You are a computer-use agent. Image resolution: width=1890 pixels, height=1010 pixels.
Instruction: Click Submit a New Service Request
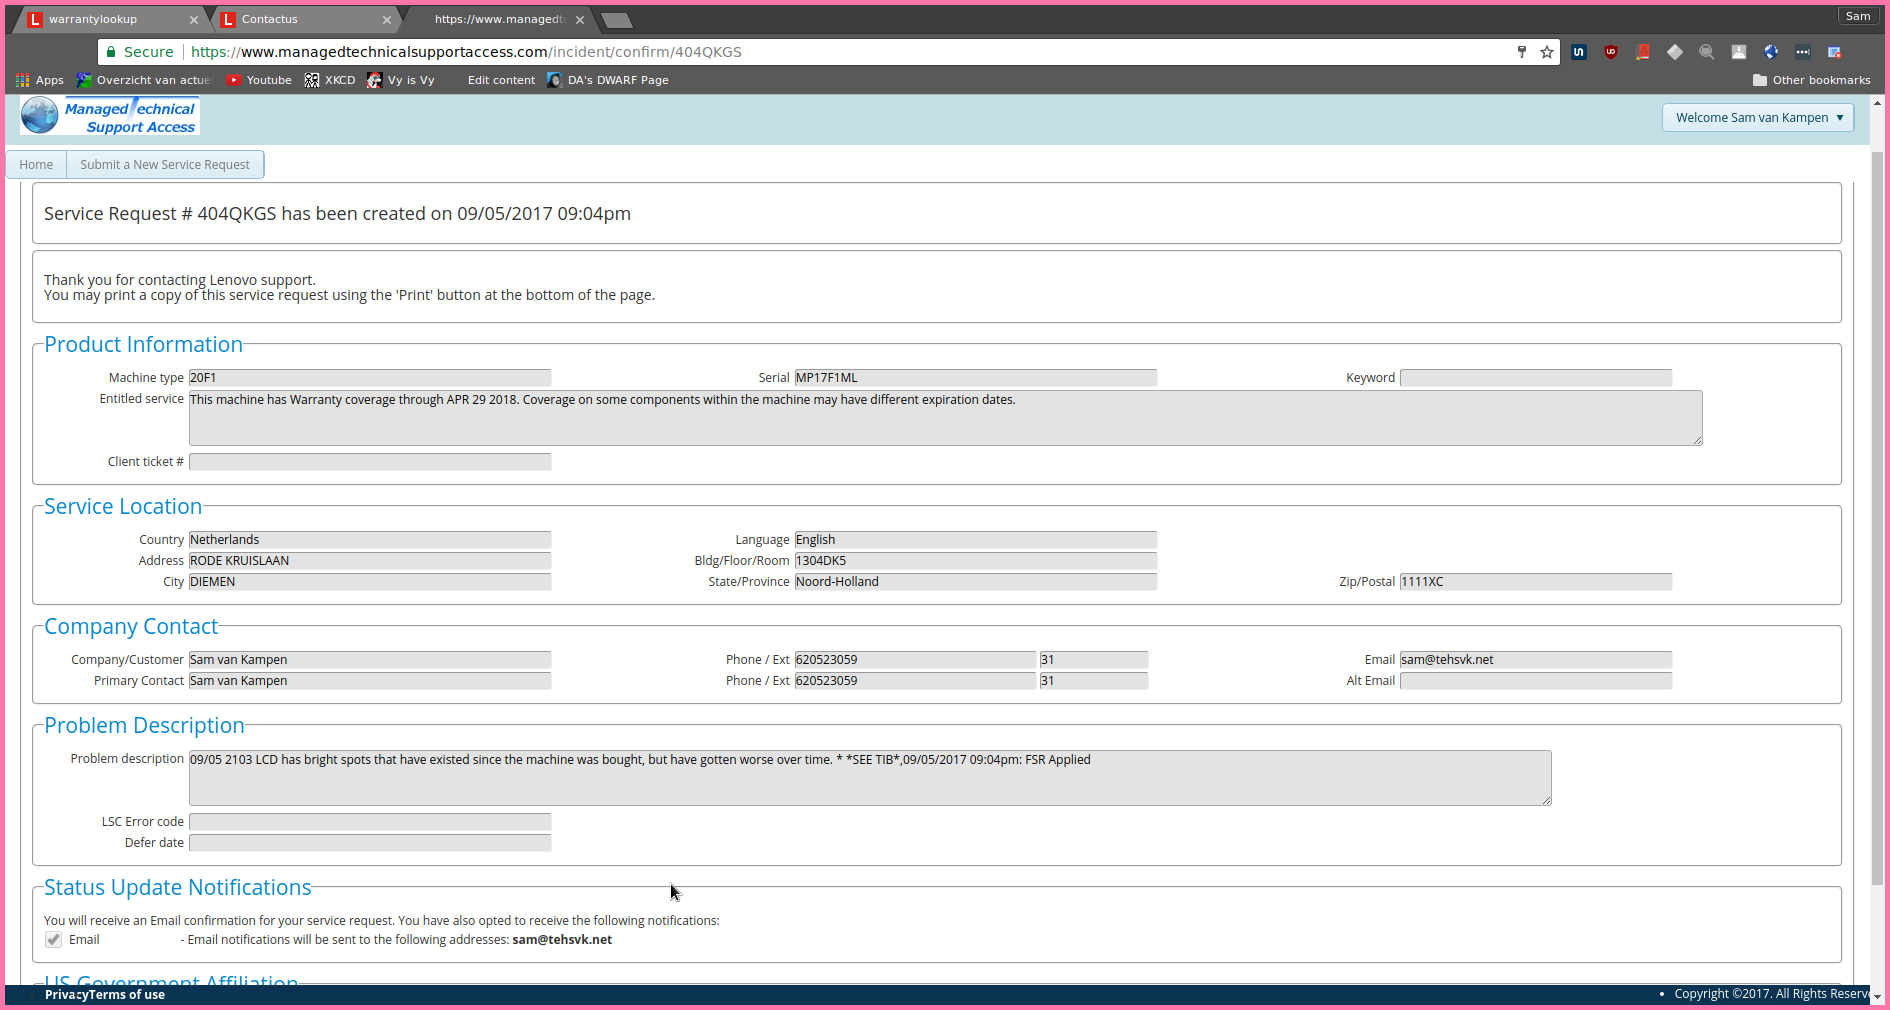[165, 165]
